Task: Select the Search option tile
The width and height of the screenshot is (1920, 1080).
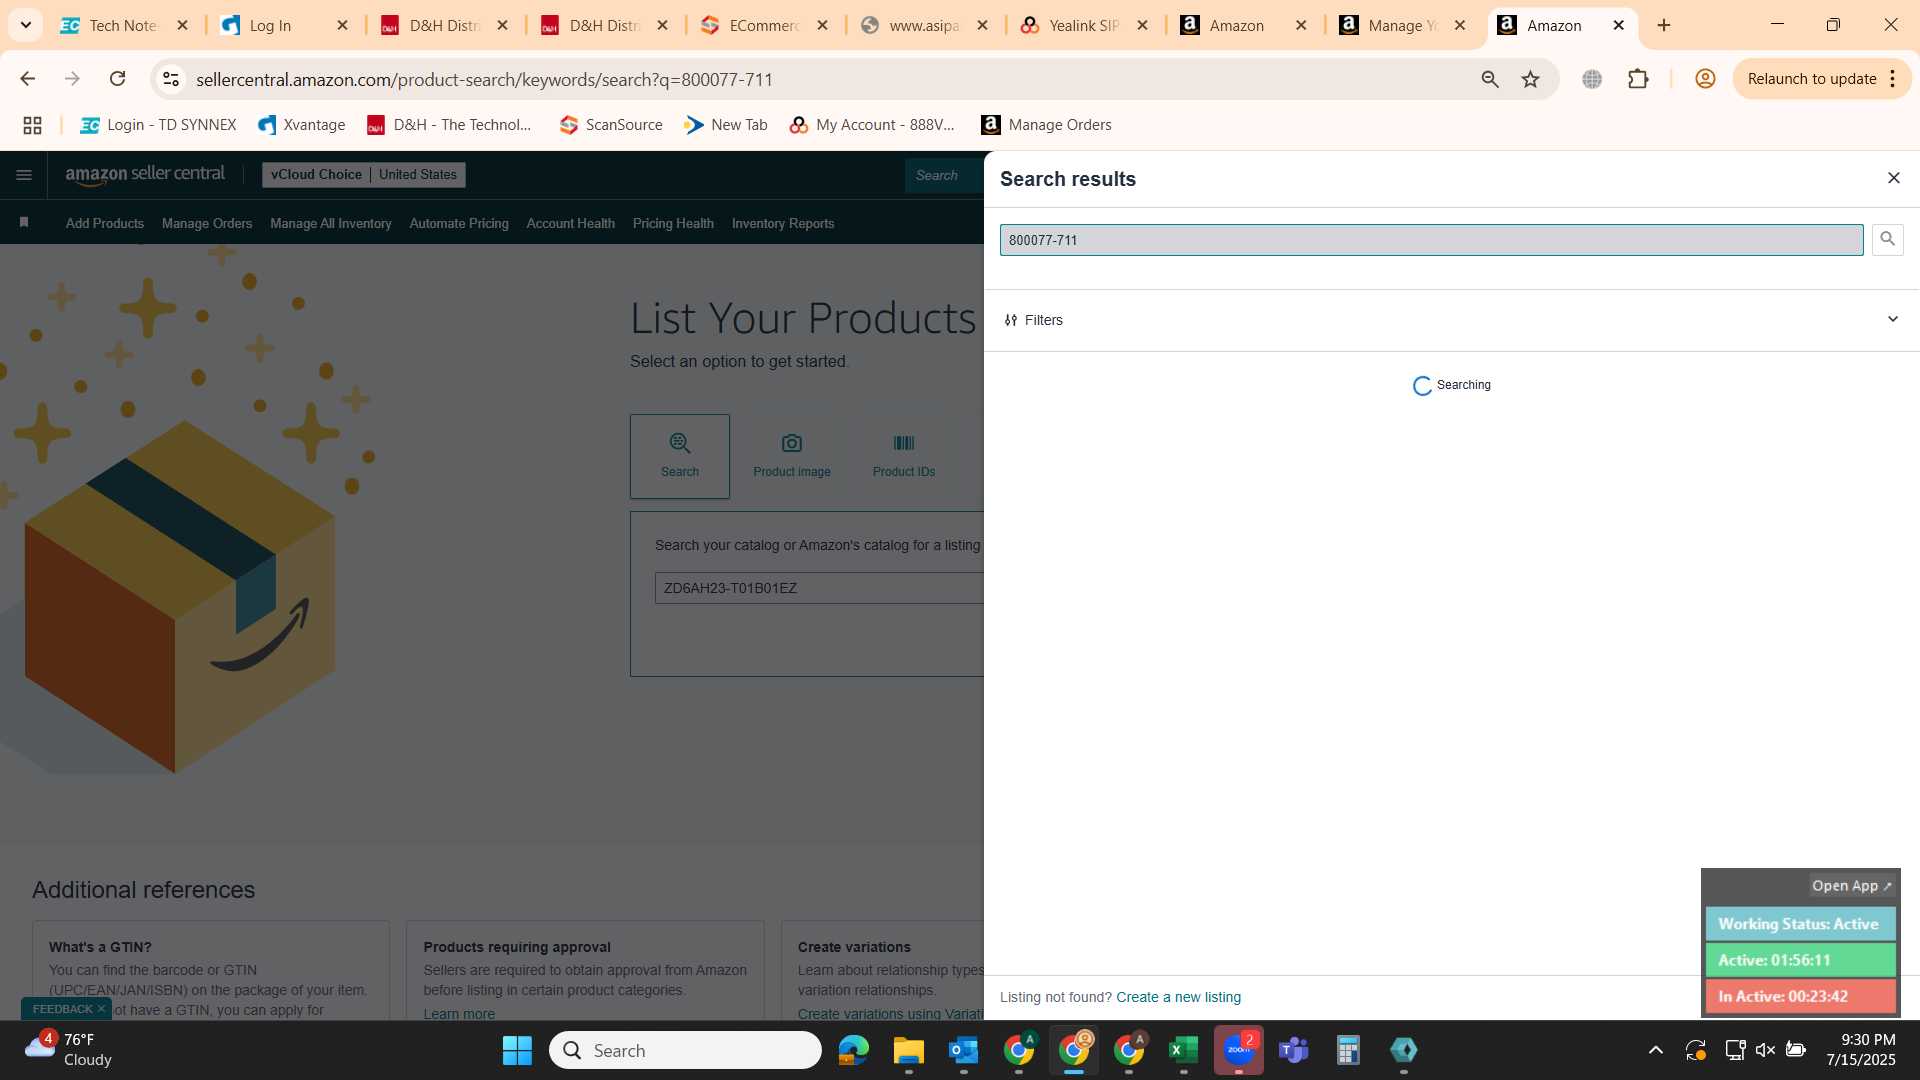Action: [680, 456]
